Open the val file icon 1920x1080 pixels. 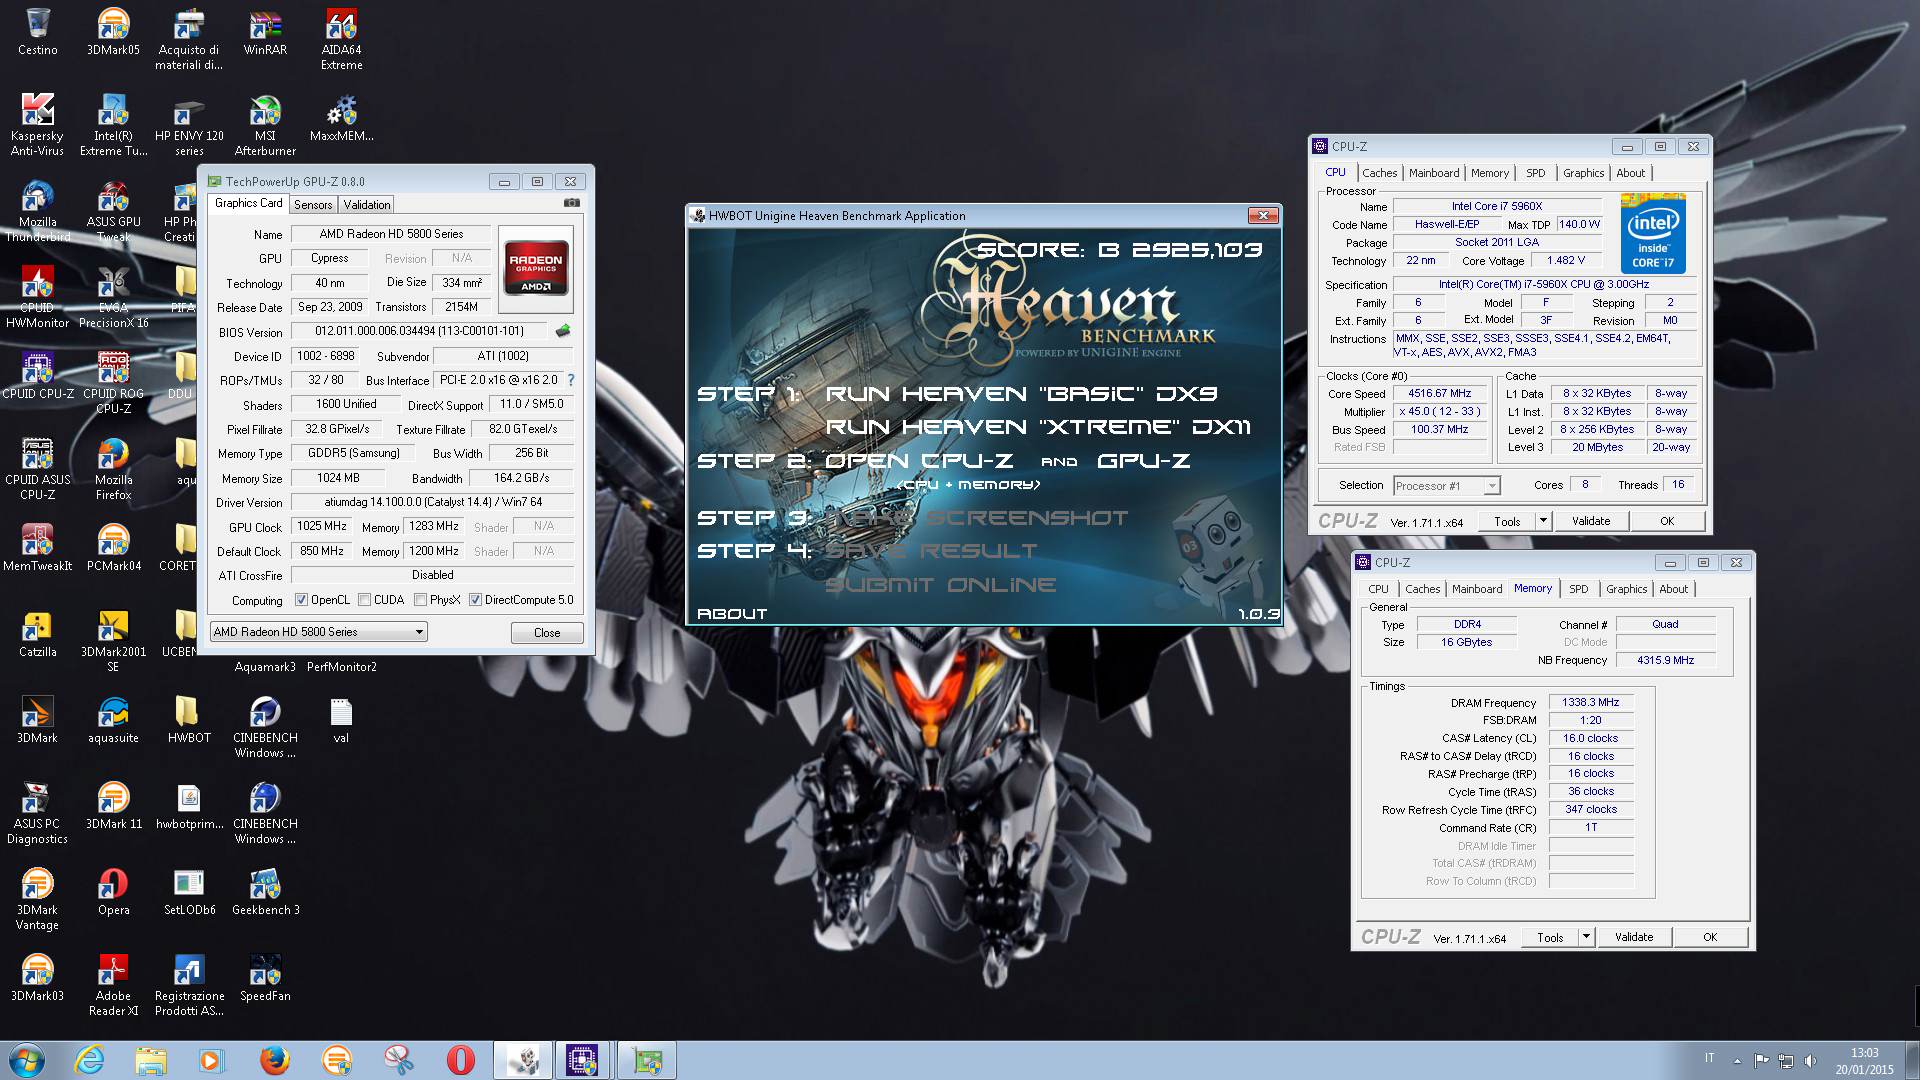(x=341, y=720)
